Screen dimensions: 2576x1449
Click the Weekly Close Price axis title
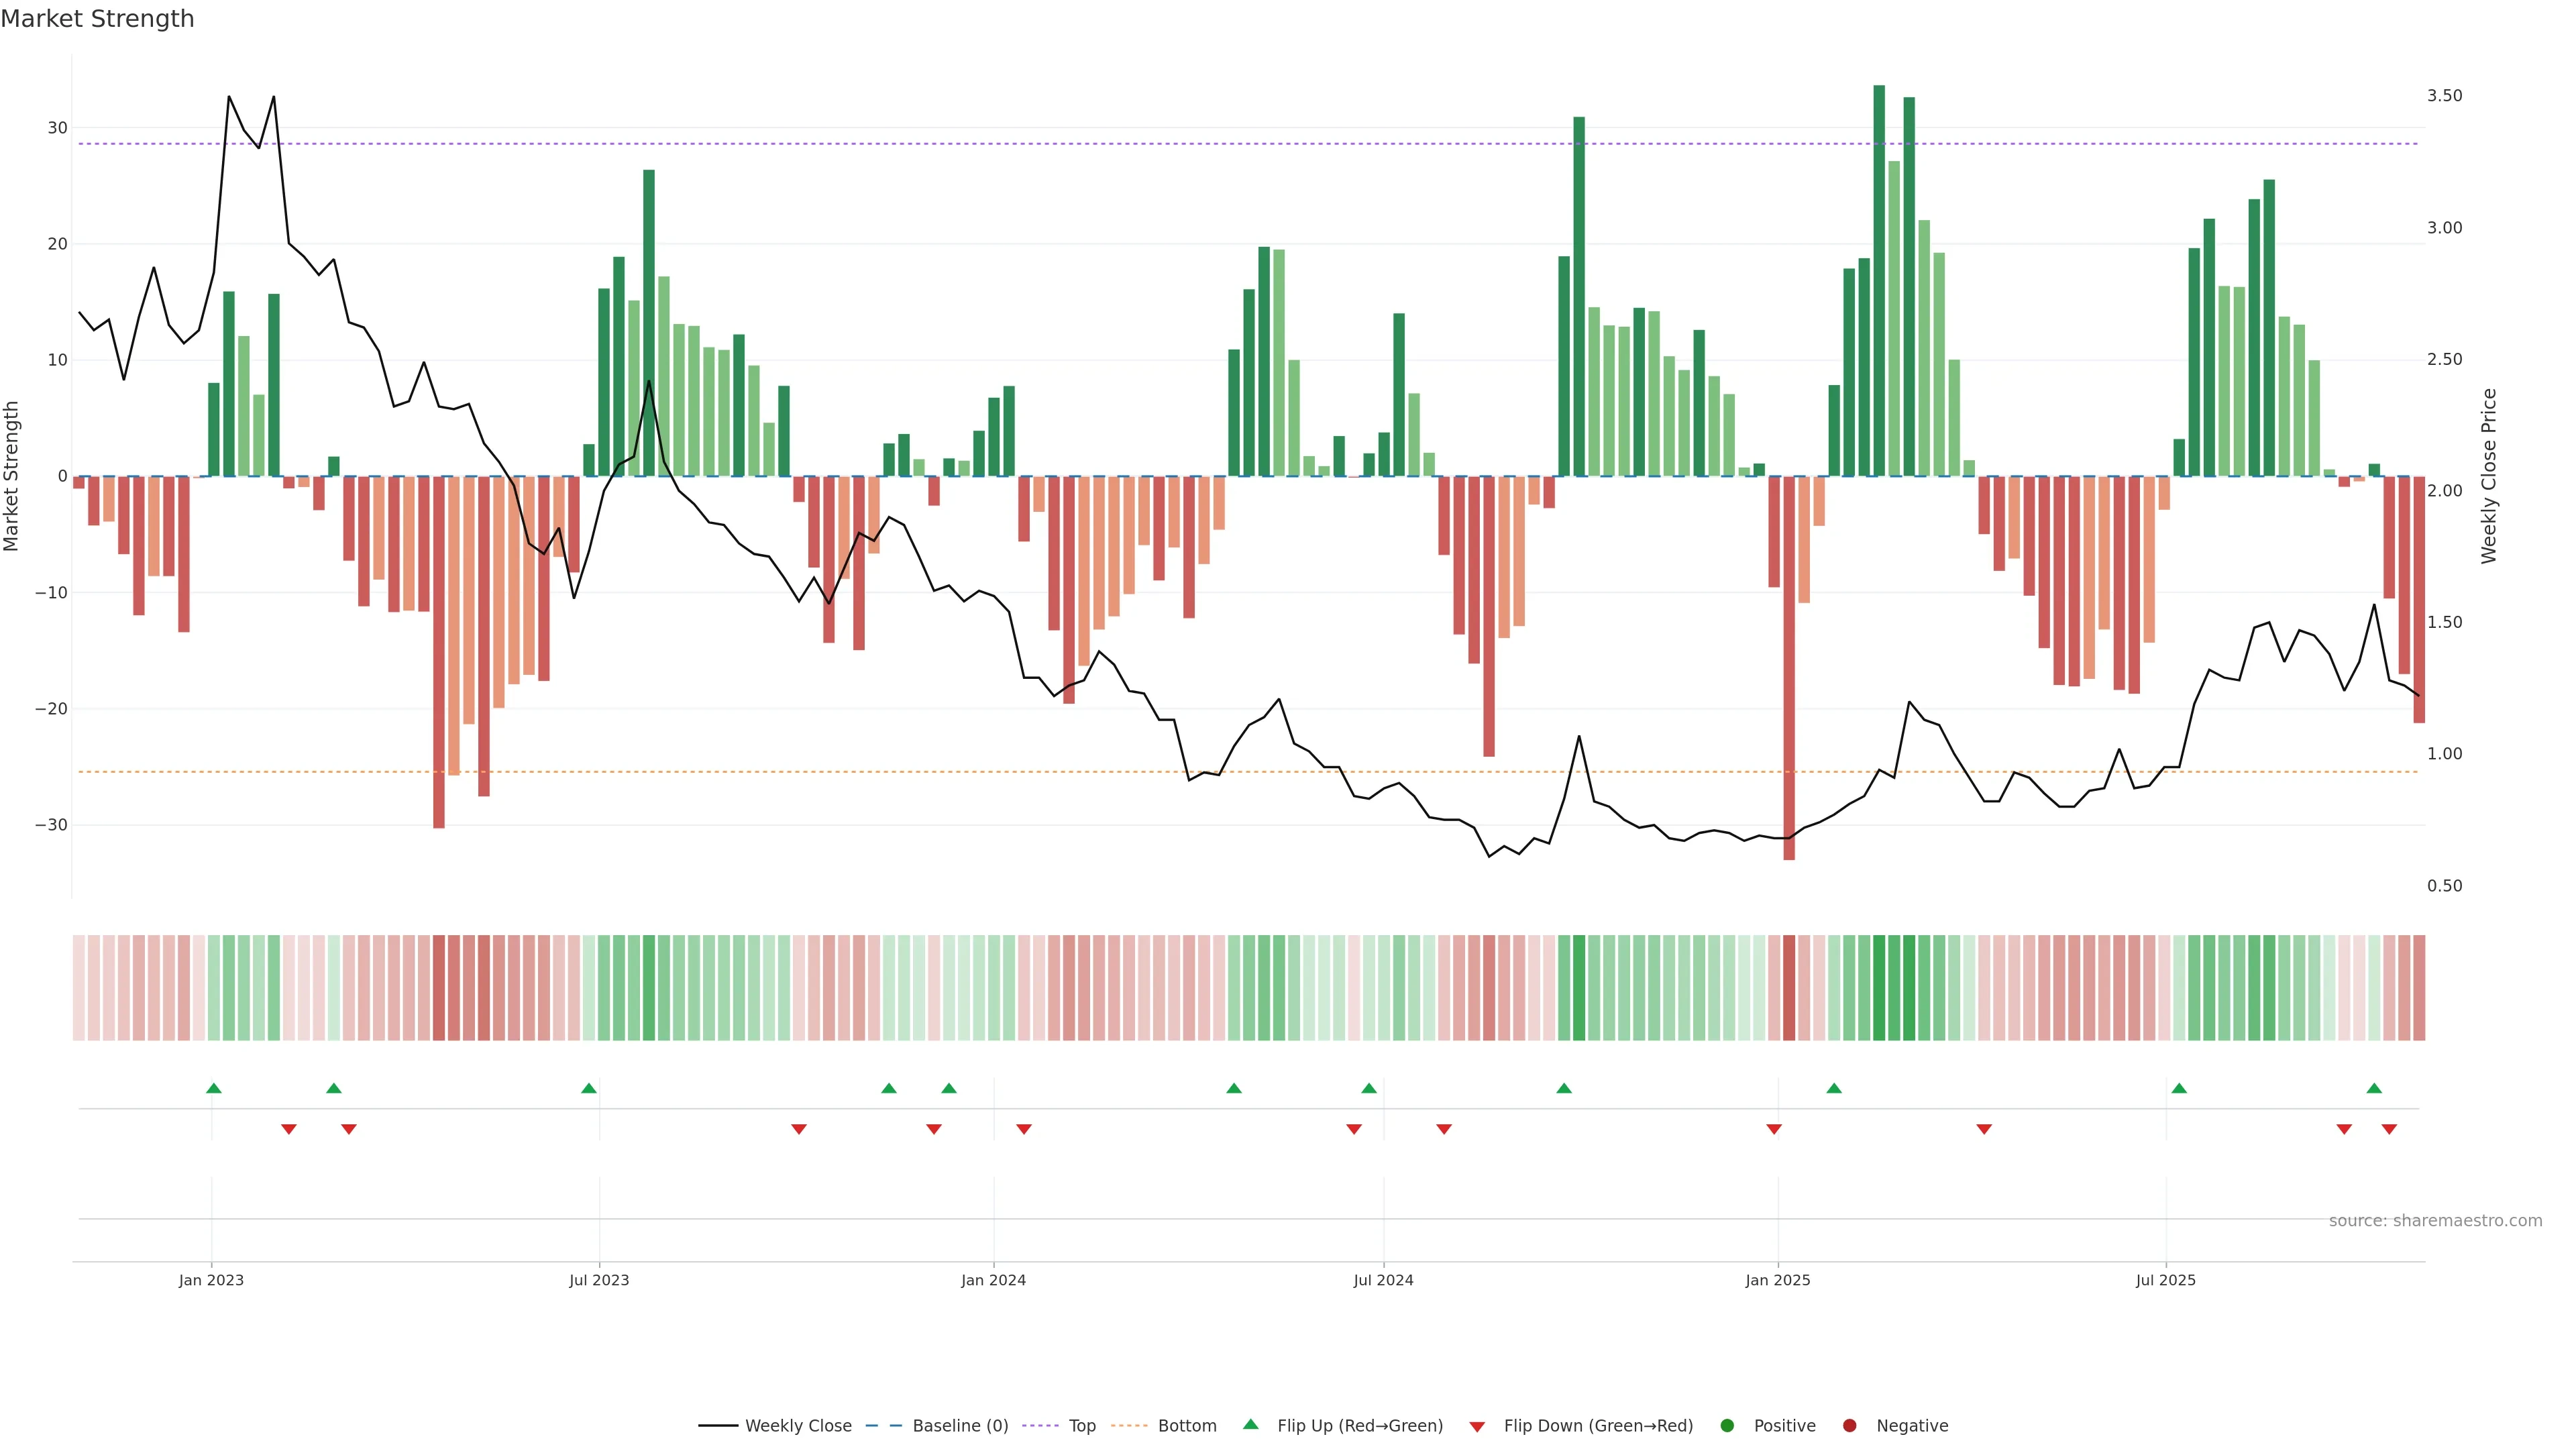point(2489,476)
